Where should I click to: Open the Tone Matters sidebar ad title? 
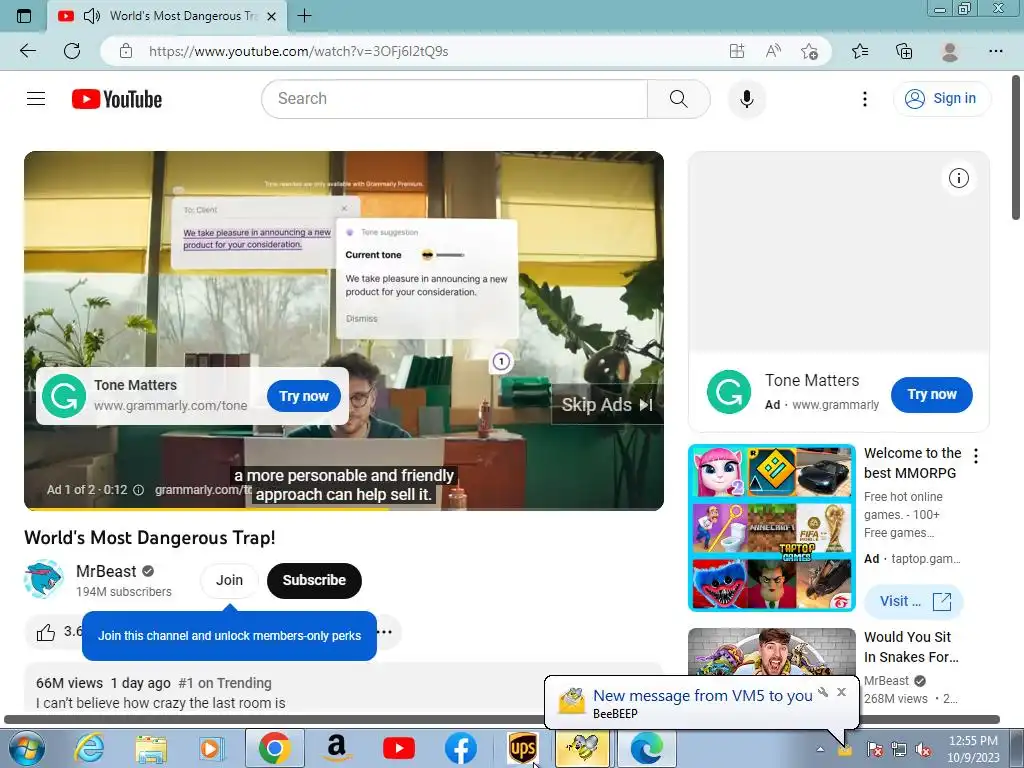point(812,380)
